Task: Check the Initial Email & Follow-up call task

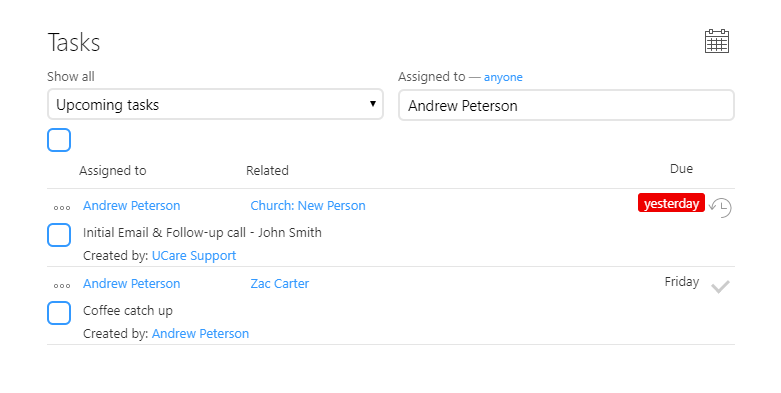Action: [59, 235]
